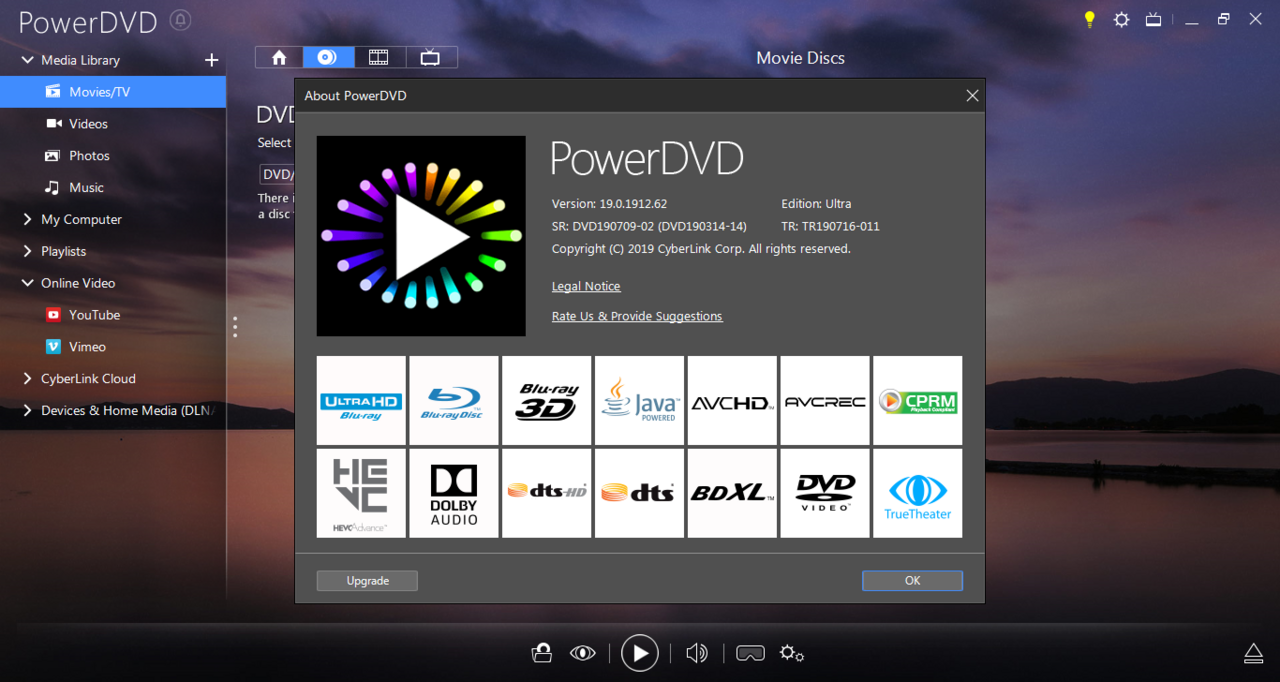1280x682 pixels.
Task: Click the Upgrade button
Action: (x=367, y=580)
